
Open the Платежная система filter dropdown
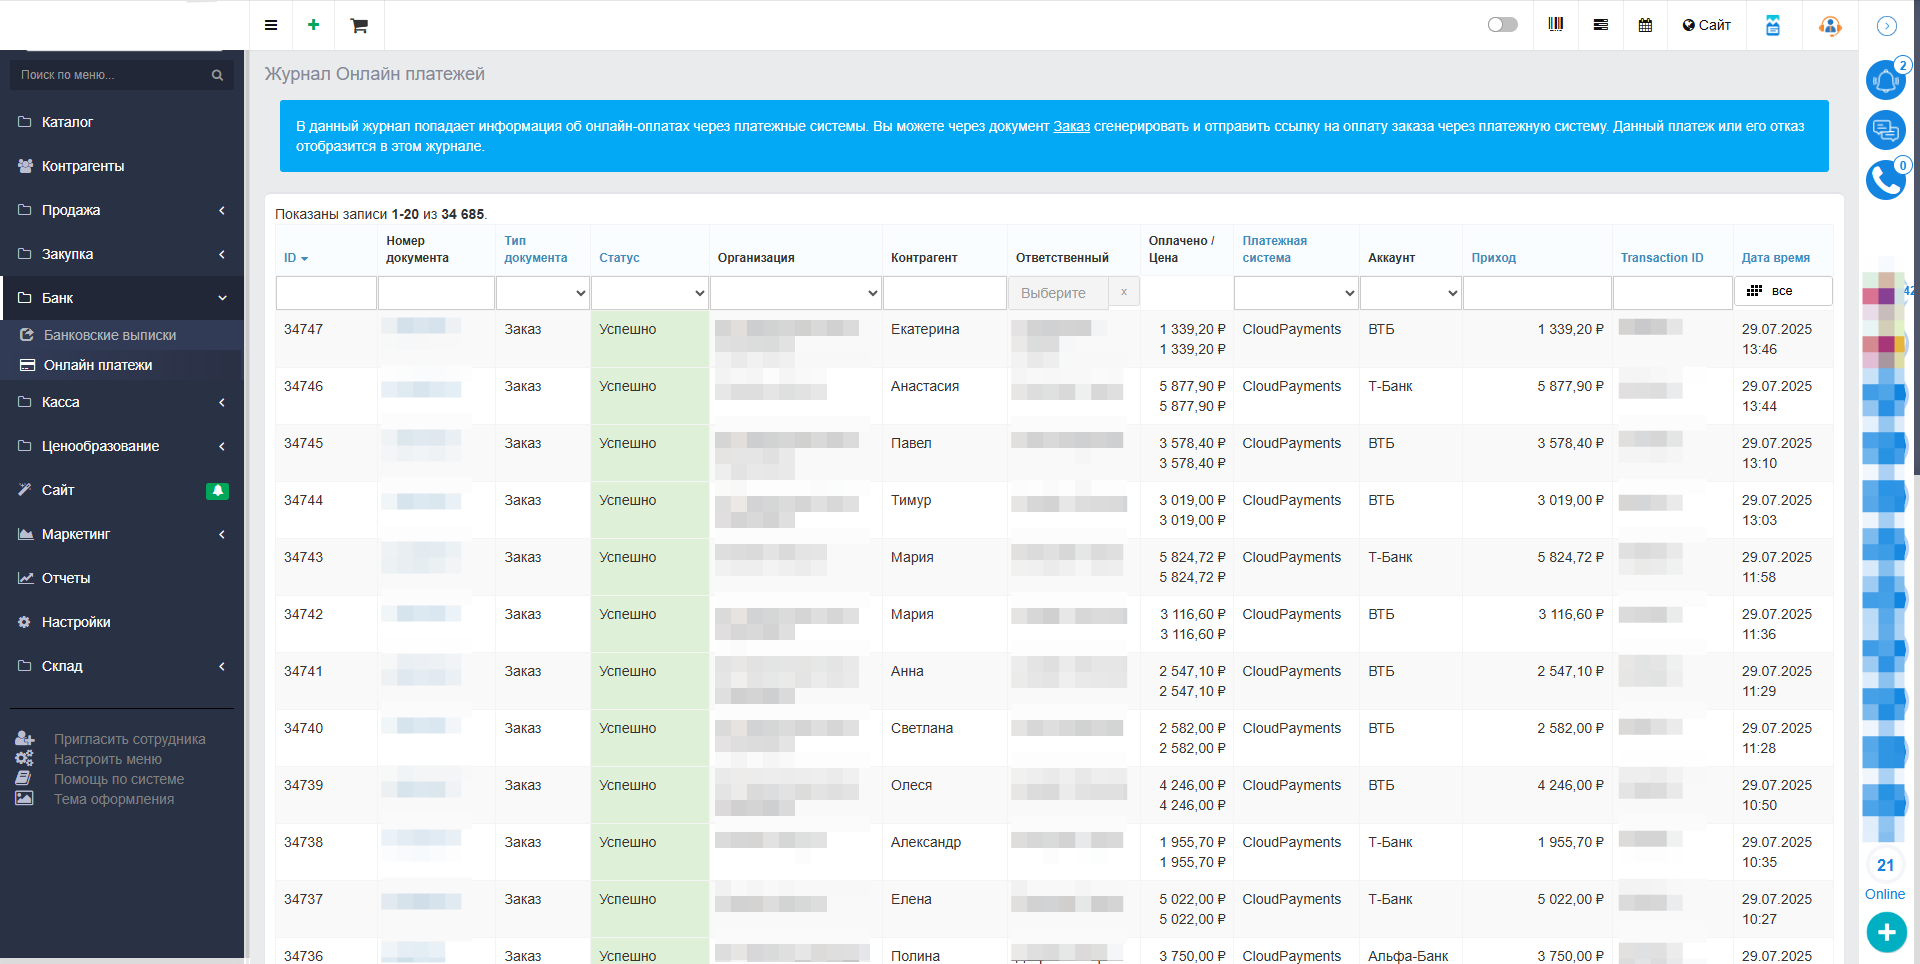coord(1296,293)
